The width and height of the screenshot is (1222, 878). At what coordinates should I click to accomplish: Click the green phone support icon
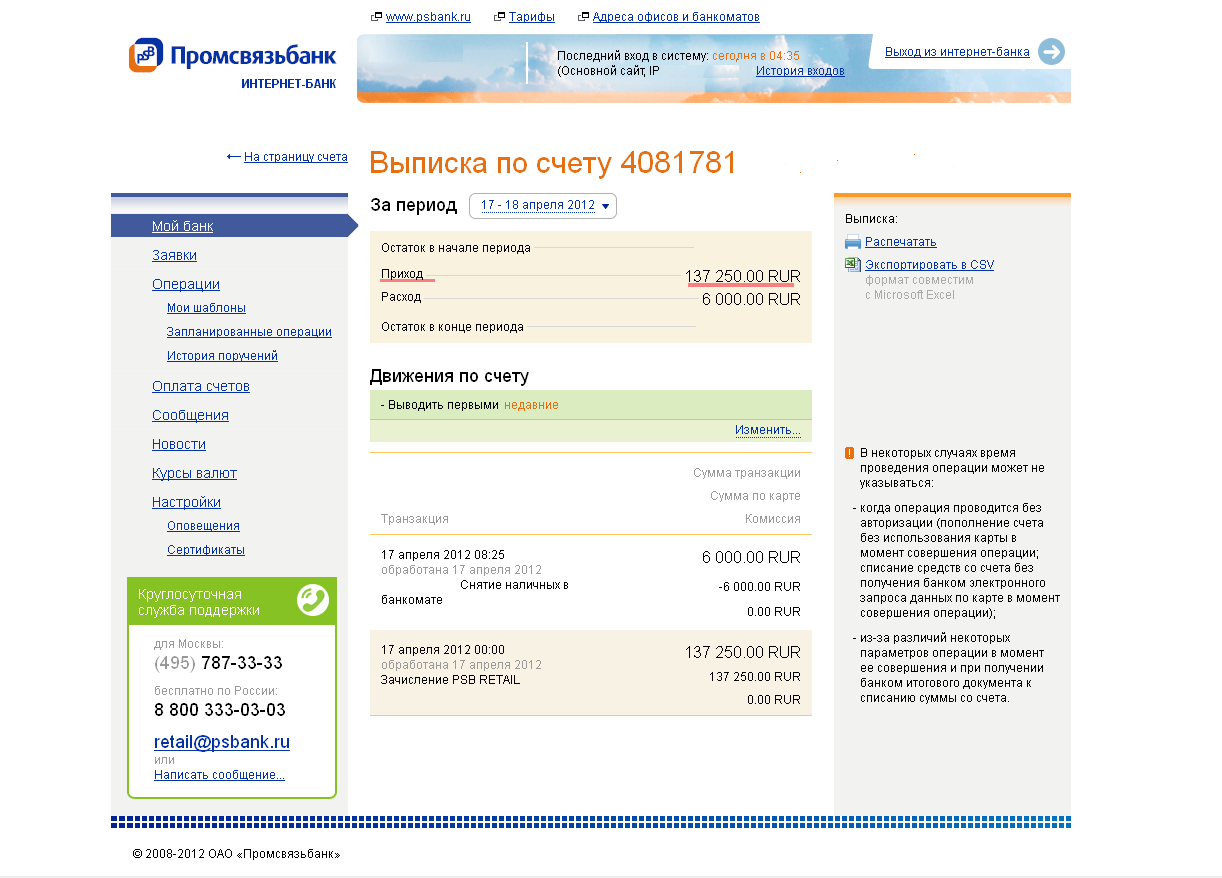(x=313, y=599)
